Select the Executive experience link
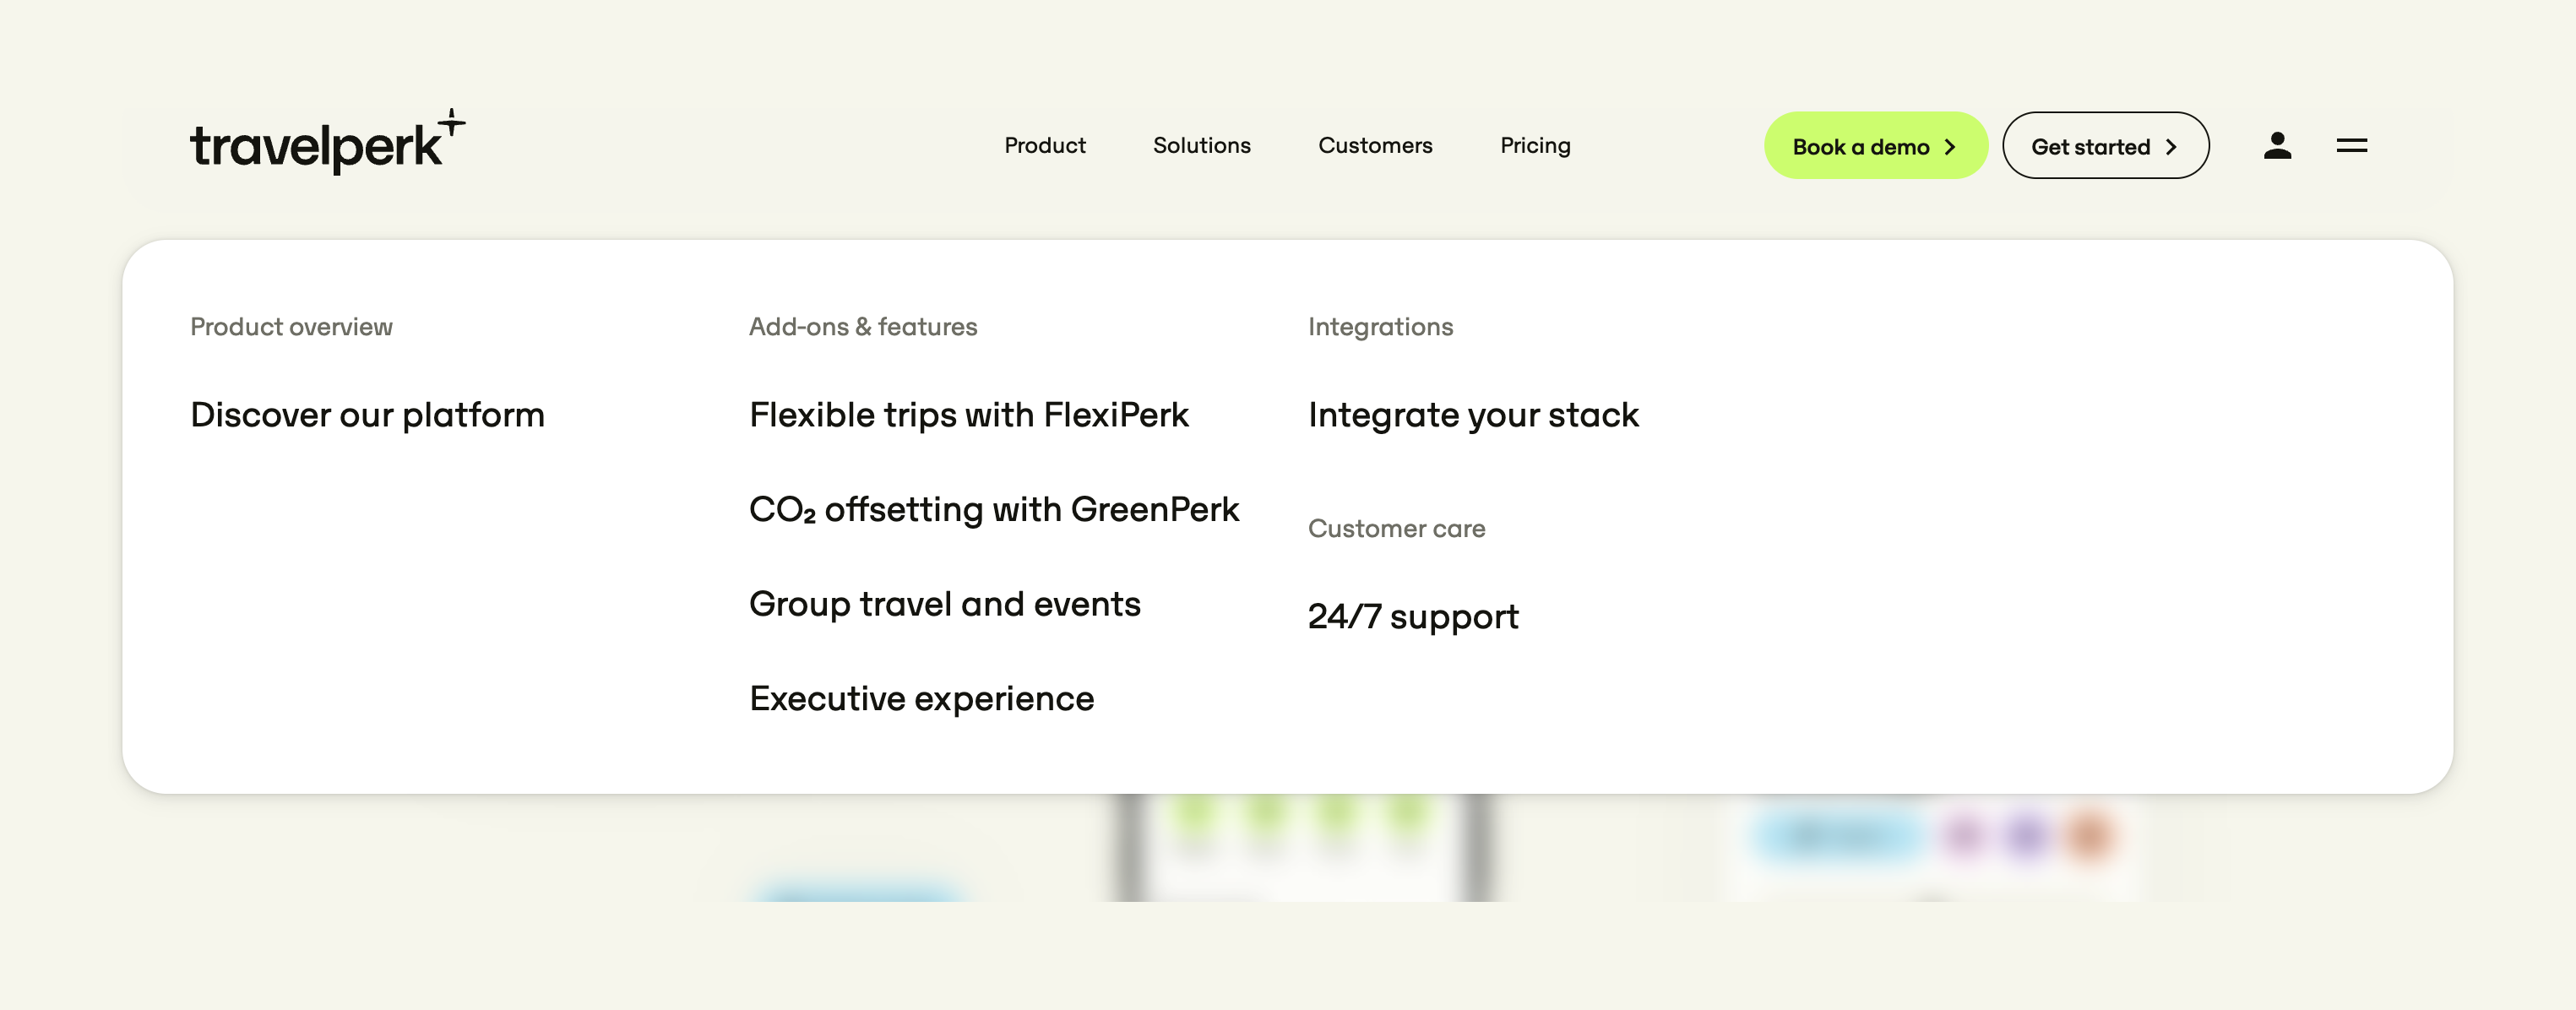Image resolution: width=2576 pixels, height=1010 pixels. point(921,699)
